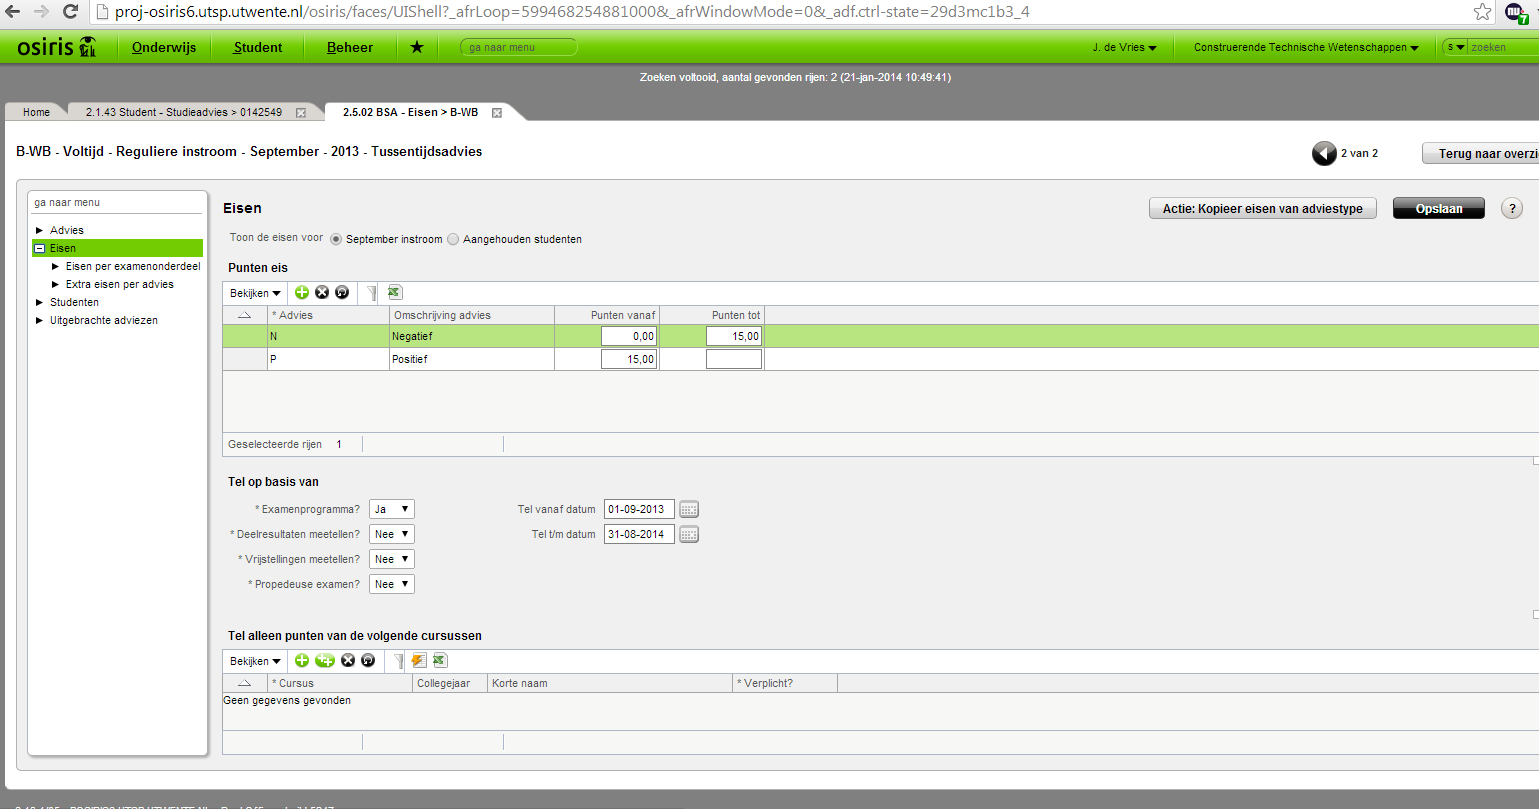This screenshot has height=809, width=1539.
Task: Click the Opslaan button
Action: (x=1439, y=208)
